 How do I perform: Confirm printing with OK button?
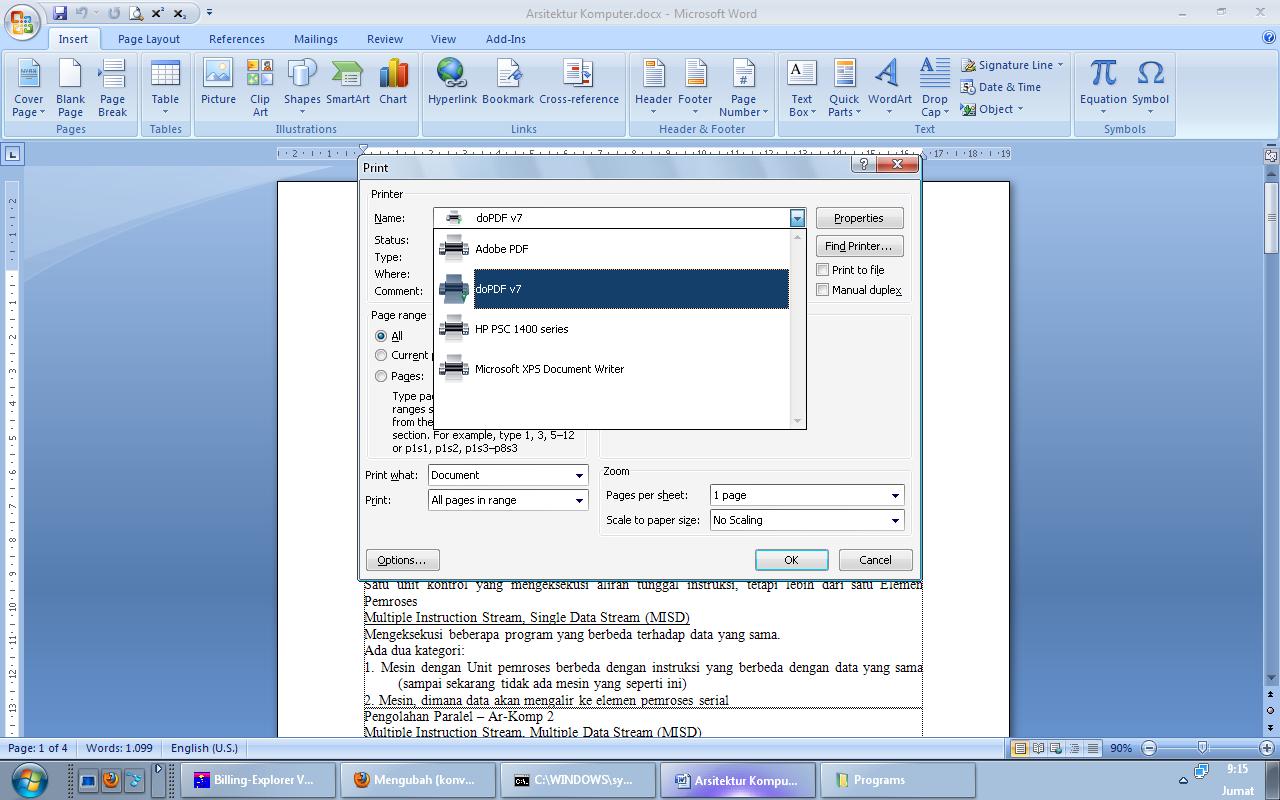pos(791,560)
